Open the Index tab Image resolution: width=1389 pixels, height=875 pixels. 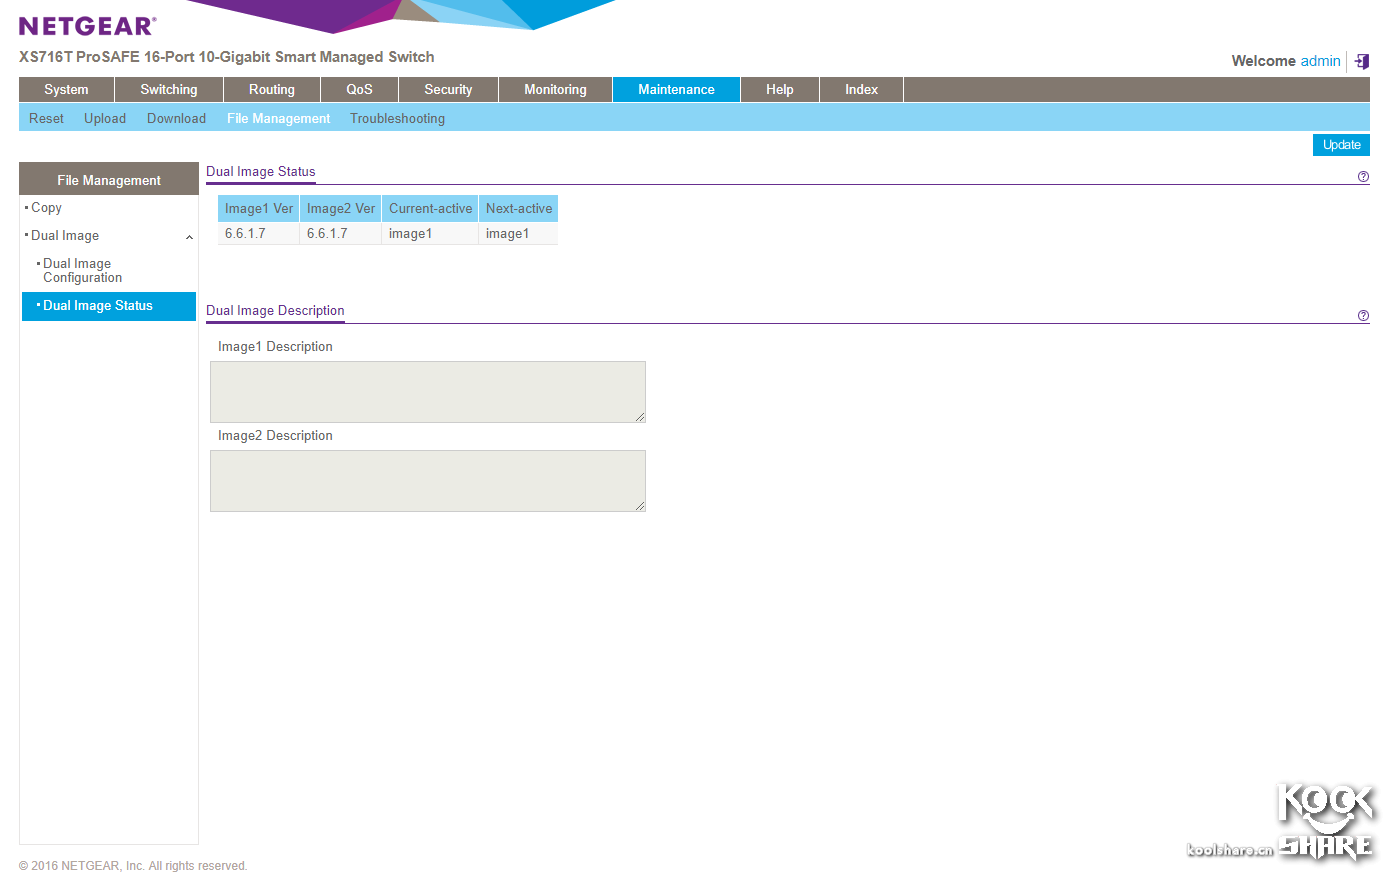click(x=861, y=90)
